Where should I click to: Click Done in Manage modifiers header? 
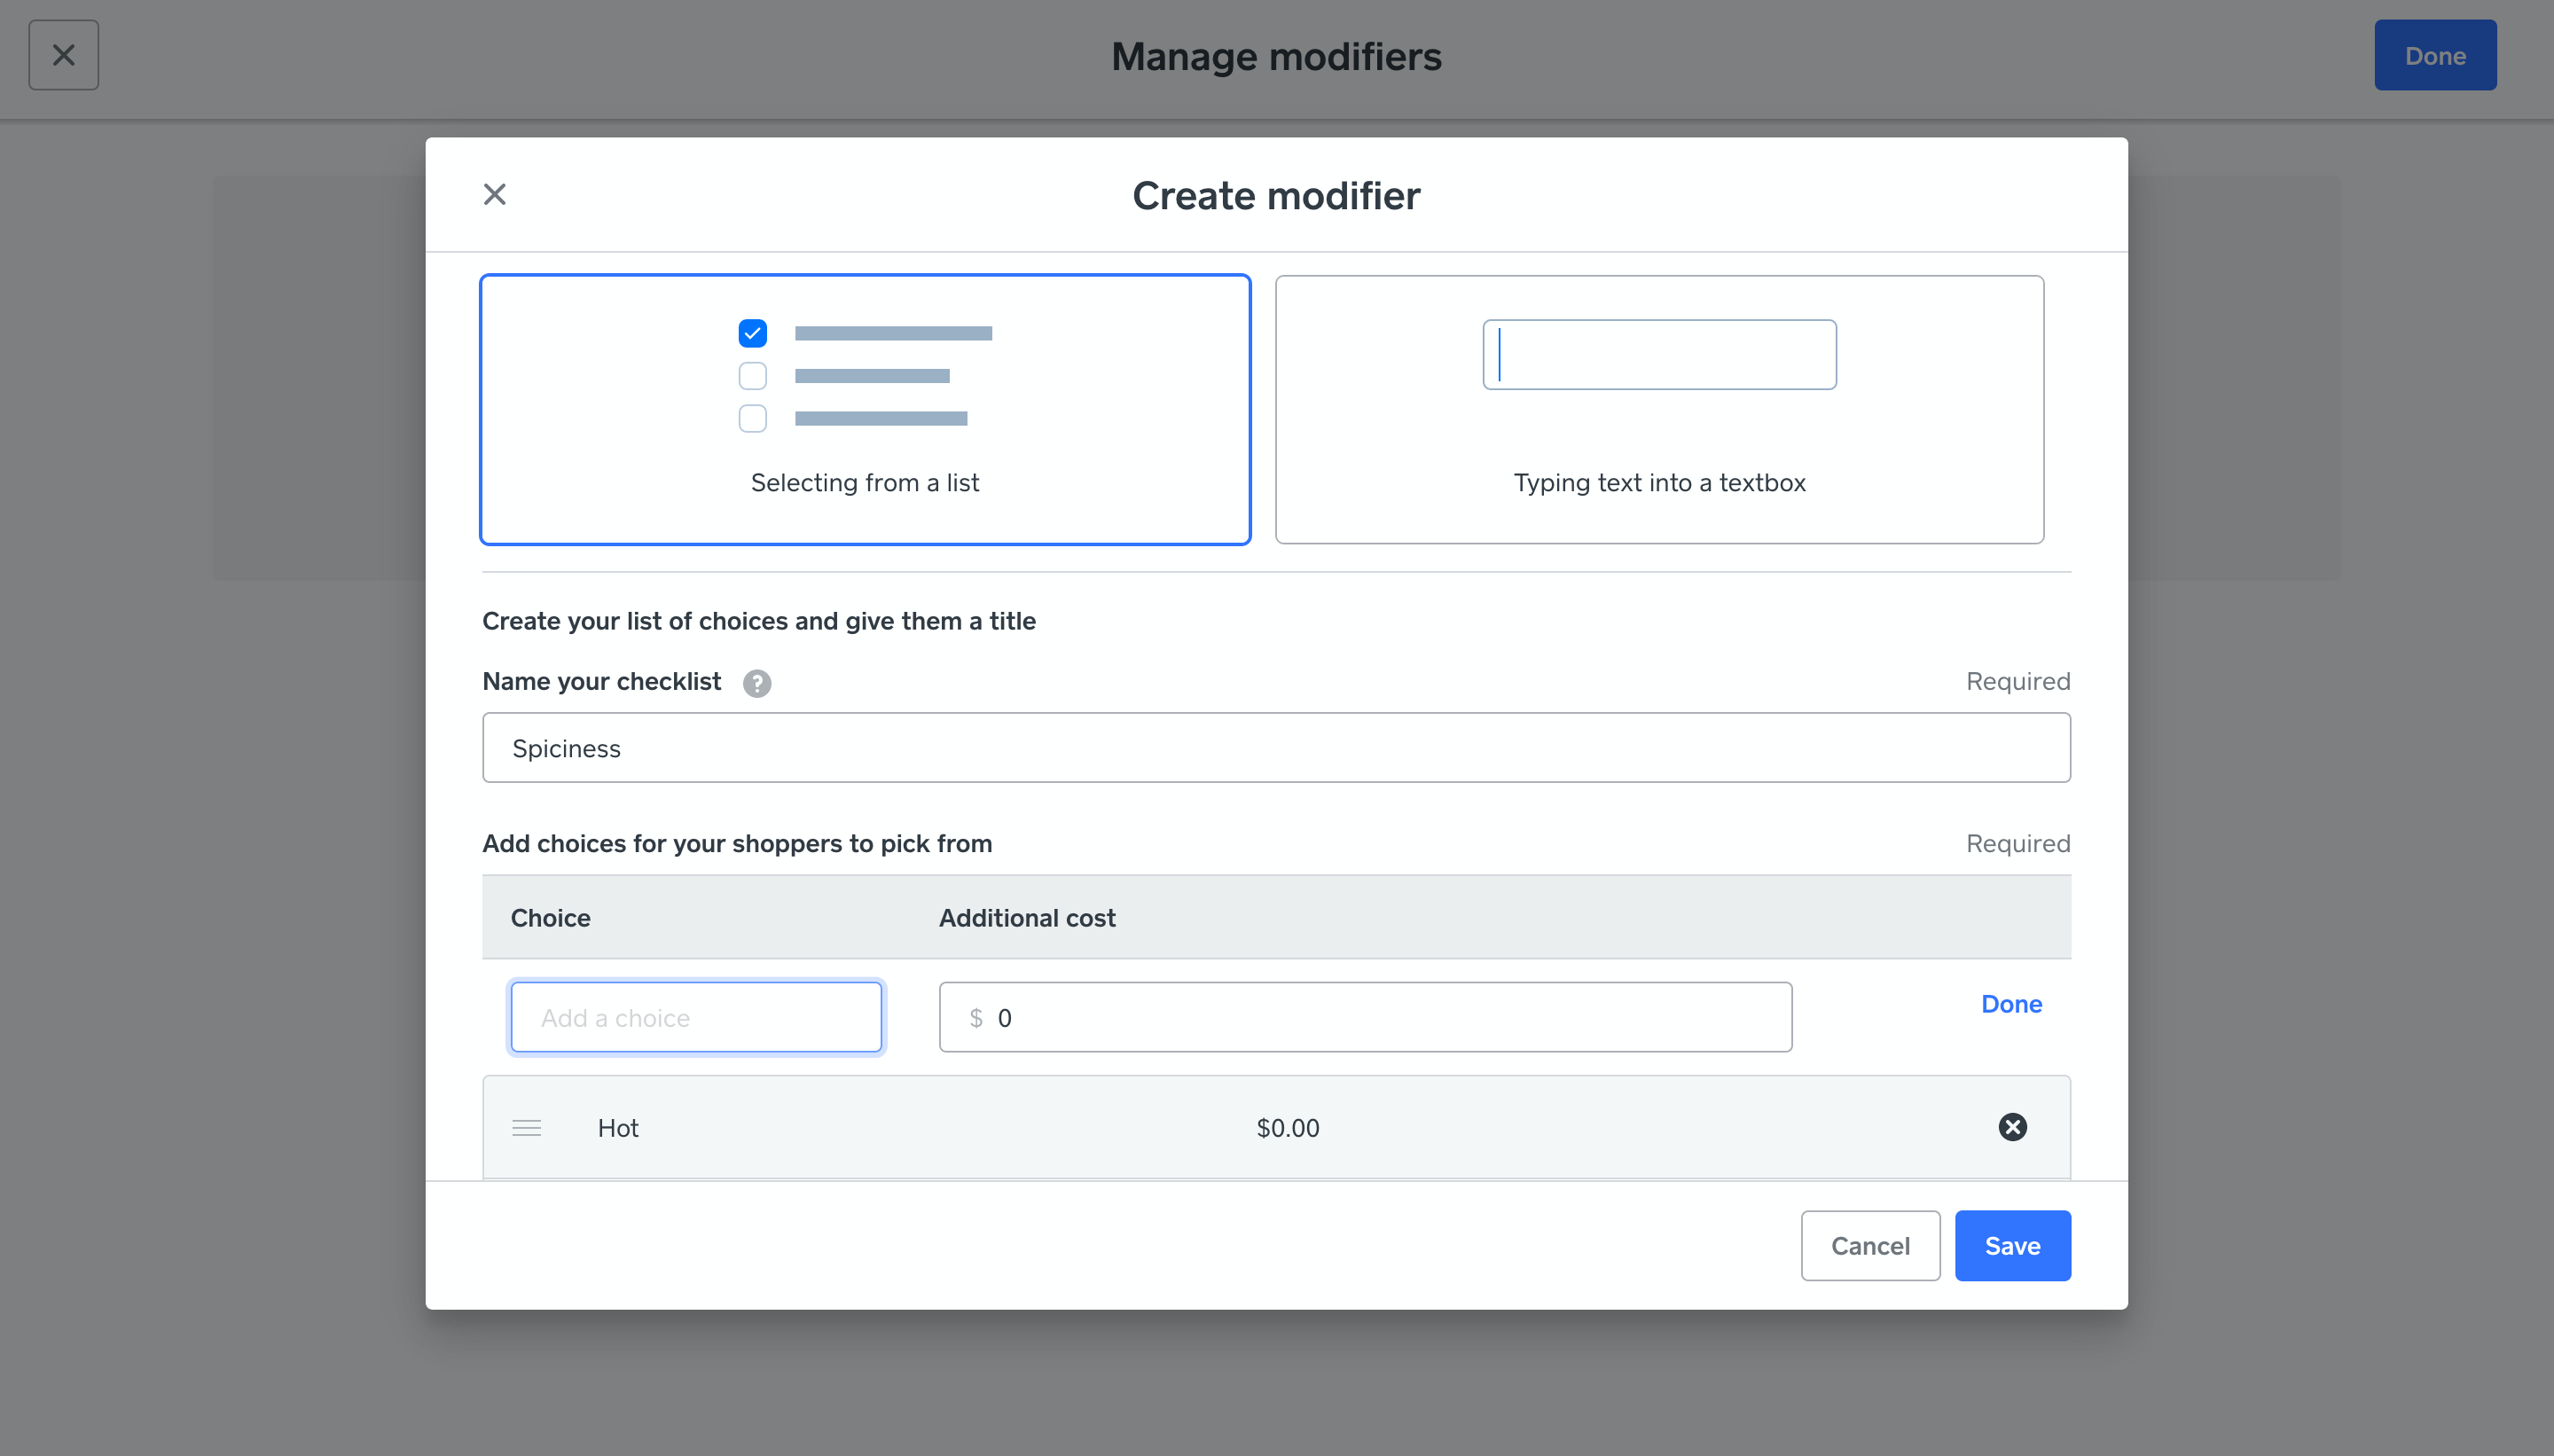coord(2434,56)
